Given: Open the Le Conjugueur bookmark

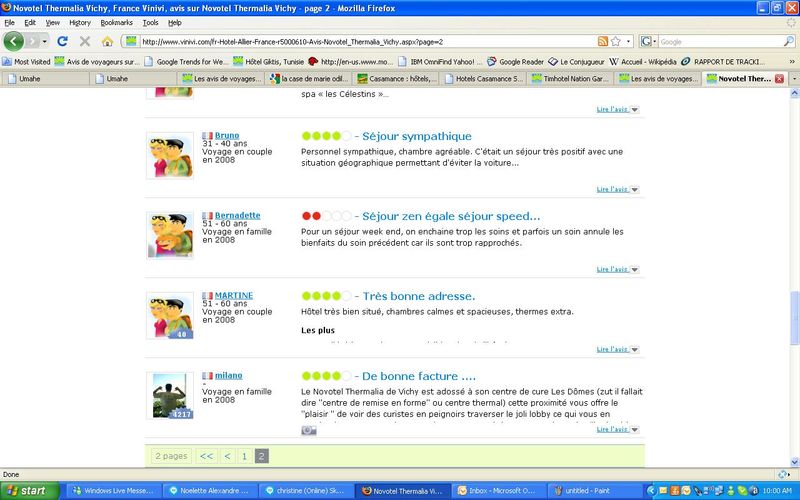Looking at the screenshot, I should 576,62.
